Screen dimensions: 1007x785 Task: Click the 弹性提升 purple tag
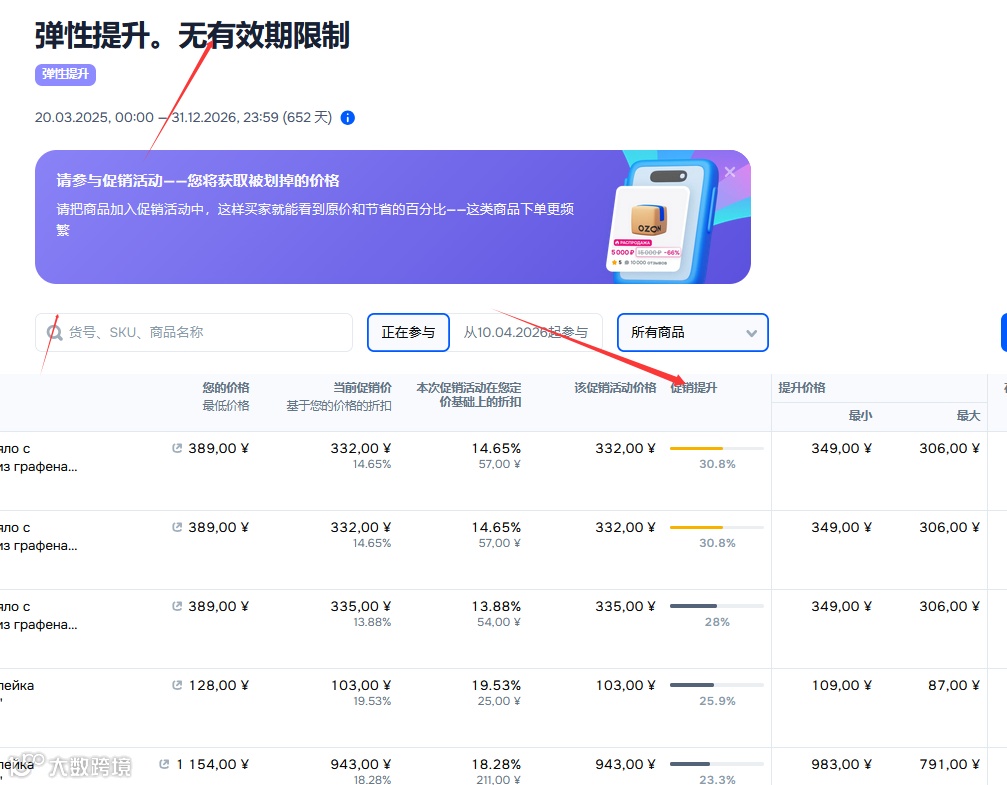(66, 74)
